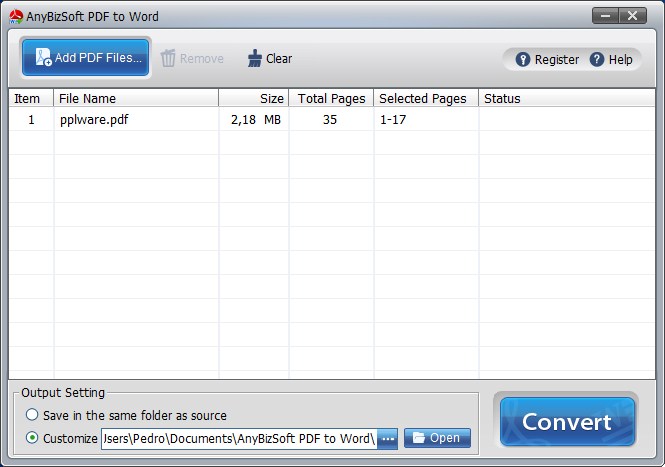Click the Add PDF Files button
Viewport: 665px width, 467px height.
click(85, 57)
